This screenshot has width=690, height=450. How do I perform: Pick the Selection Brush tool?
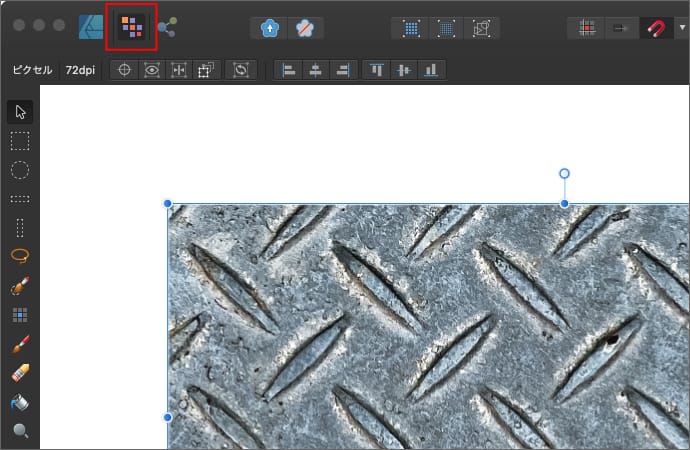(20, 286)
